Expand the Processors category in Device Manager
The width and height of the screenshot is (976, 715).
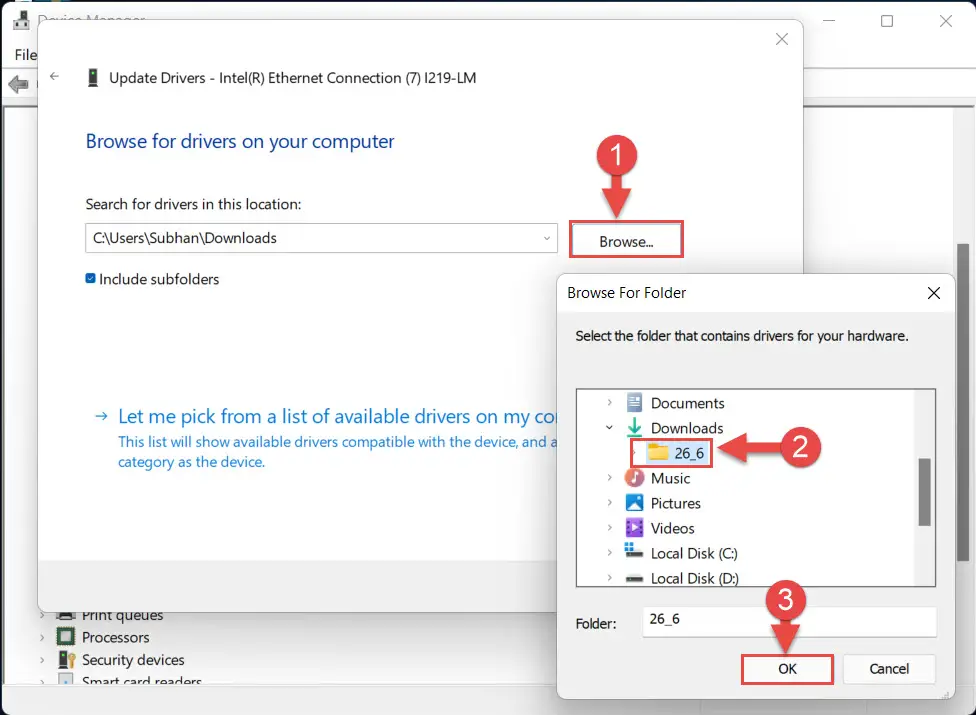coord(42,637)
